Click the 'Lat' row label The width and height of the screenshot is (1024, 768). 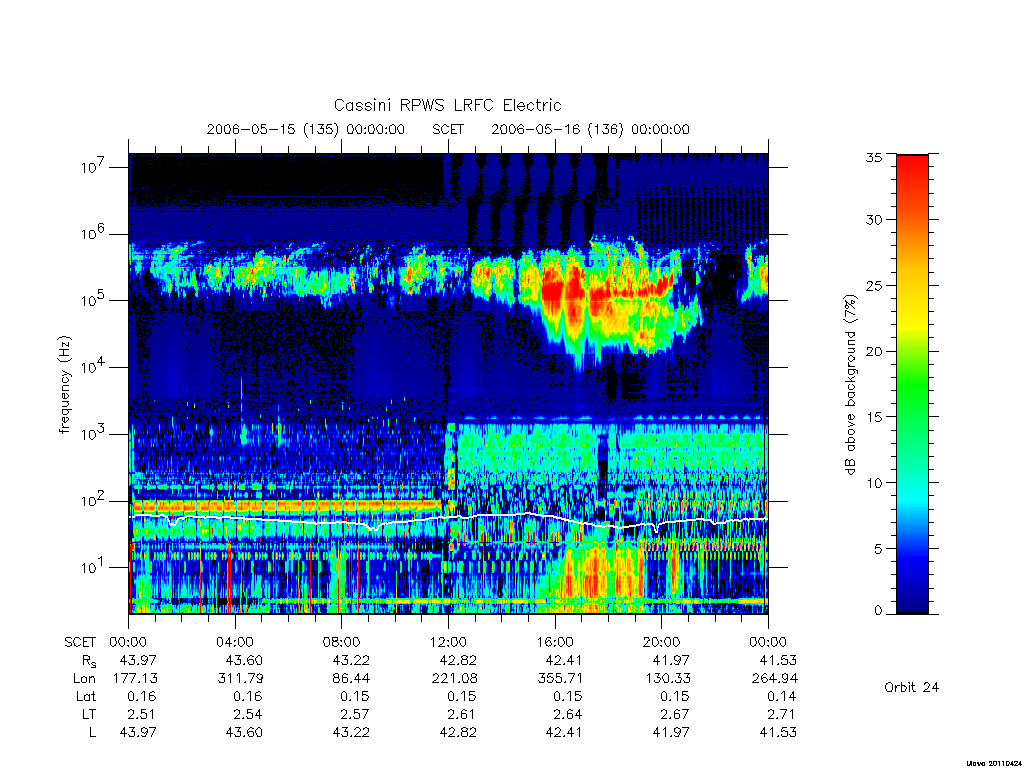tap(86, 696)
